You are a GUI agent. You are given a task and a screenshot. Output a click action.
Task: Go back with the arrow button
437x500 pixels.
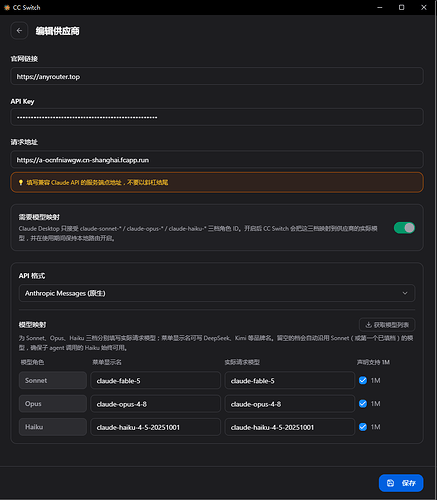[x=19, y=31]
